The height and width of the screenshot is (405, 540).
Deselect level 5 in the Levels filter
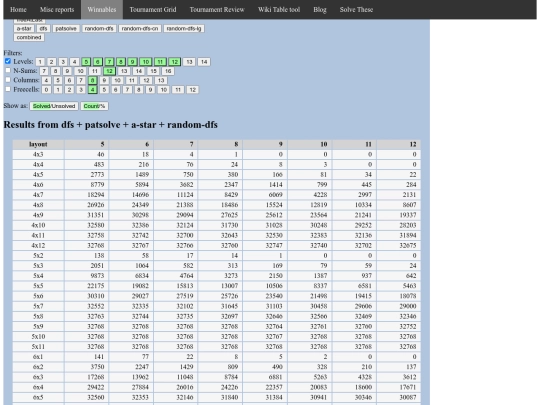[86, 62]
